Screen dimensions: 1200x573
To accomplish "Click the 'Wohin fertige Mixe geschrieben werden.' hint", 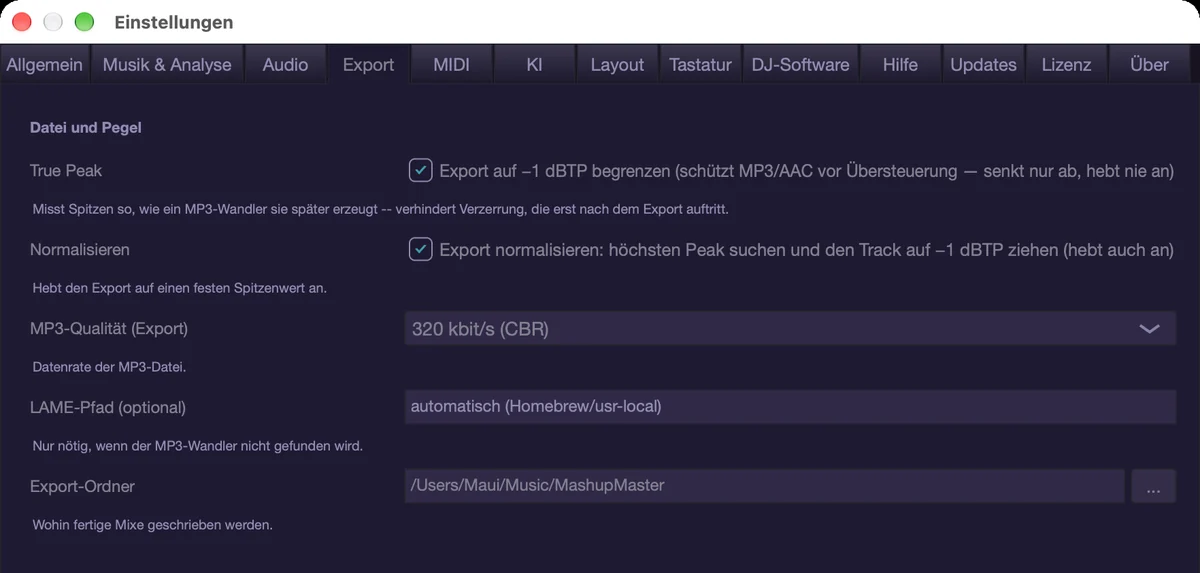I will [153, 524].
